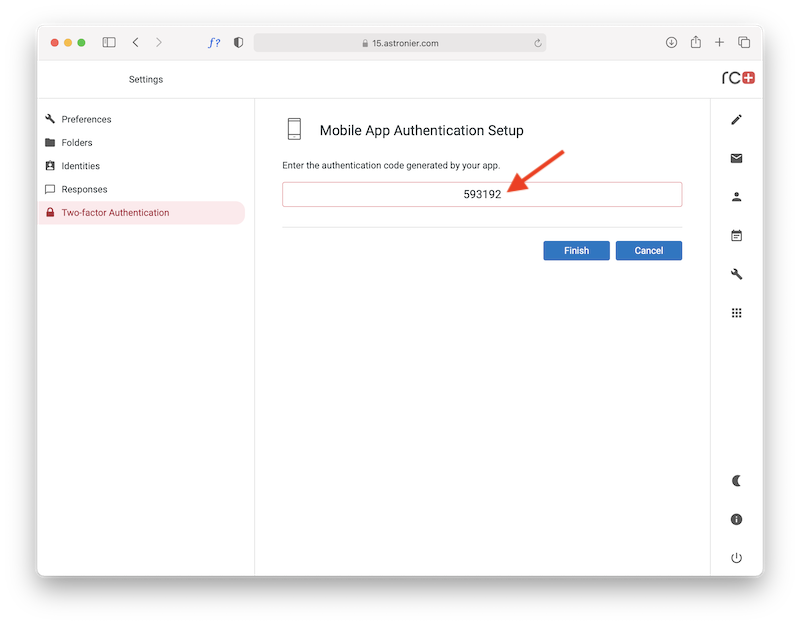Open a new Safari tab
The width and height of the screenshot is (800, 625).
tap(719, 42)
